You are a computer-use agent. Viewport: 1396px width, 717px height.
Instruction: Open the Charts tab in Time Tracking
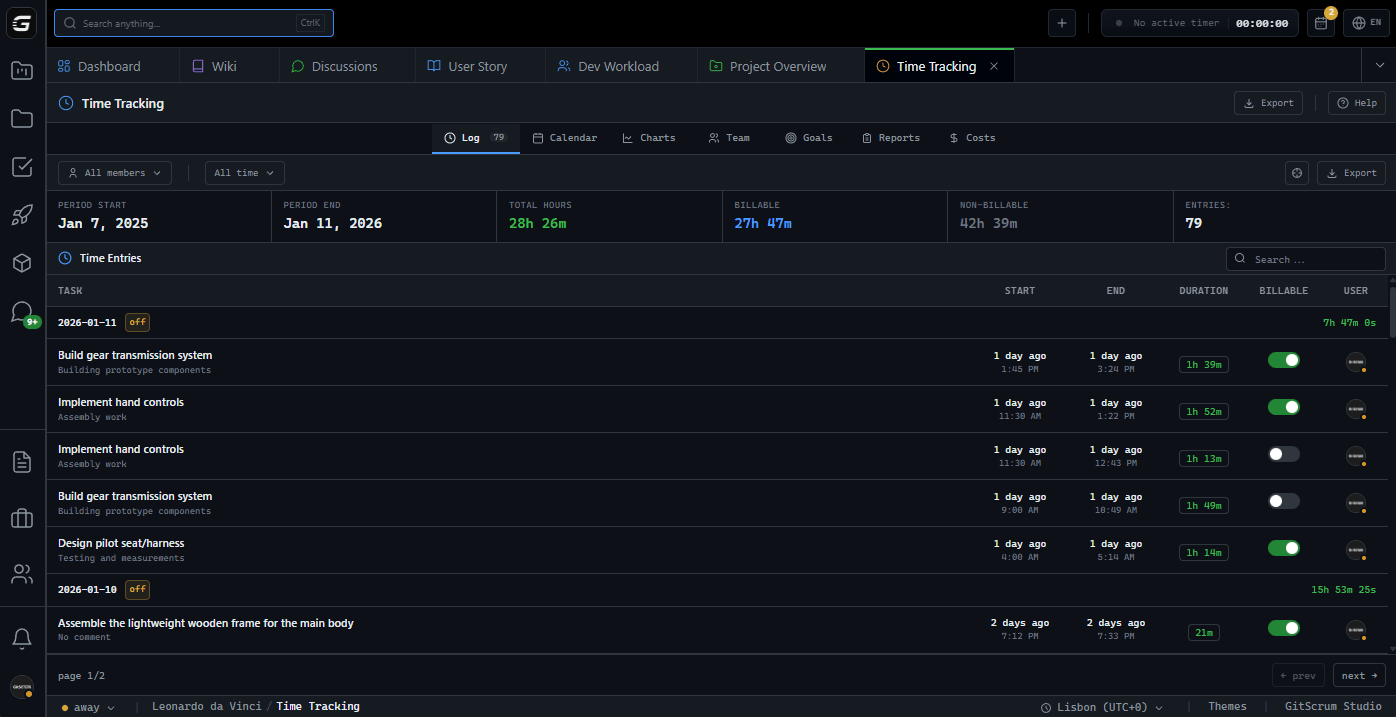(x=648, y=137)
